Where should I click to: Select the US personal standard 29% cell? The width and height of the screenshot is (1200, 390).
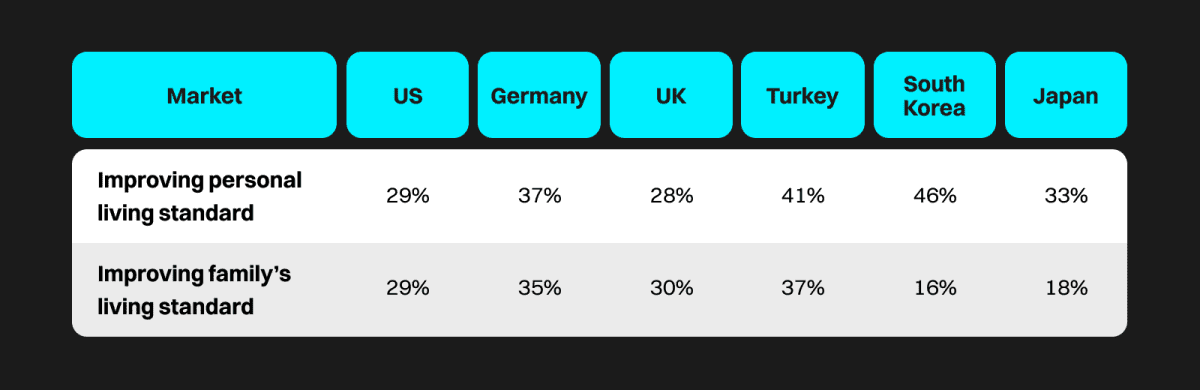(408, 196)
